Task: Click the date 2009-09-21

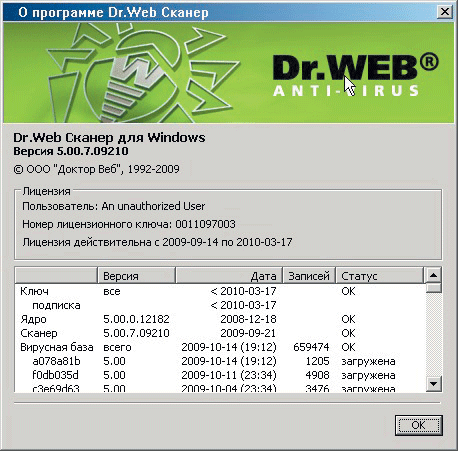Action: pyautogui.click(x=248, y=333)
